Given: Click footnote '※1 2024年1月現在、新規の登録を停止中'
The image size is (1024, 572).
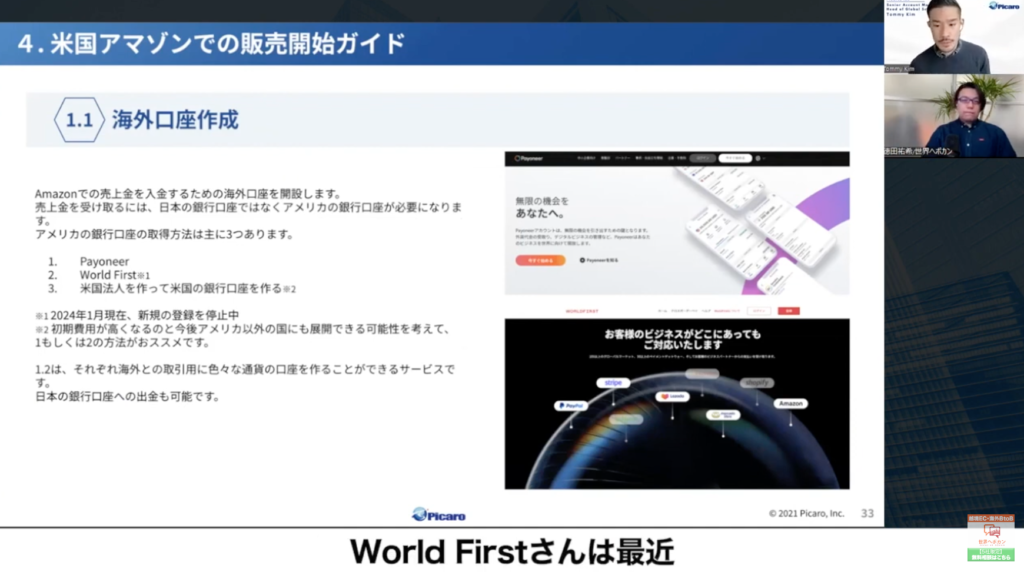Looking at the screenshot, I should coord(137,315).
